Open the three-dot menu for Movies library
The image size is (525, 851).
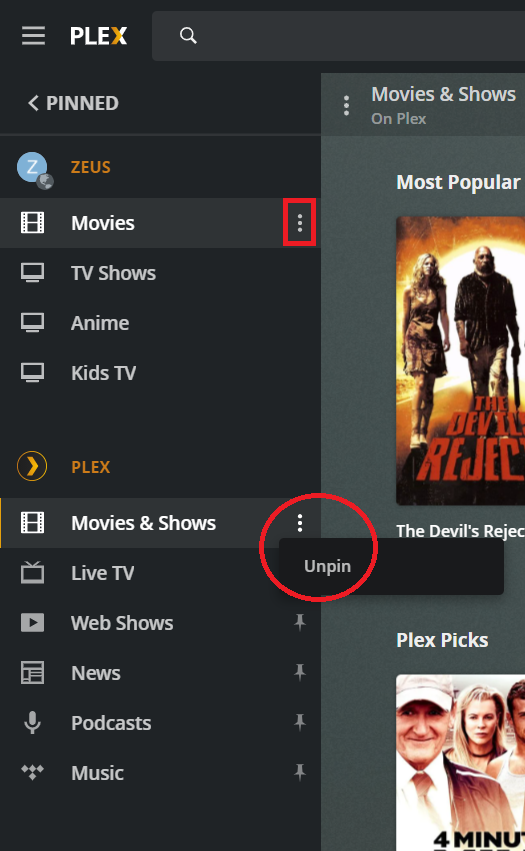pos(300,223)
